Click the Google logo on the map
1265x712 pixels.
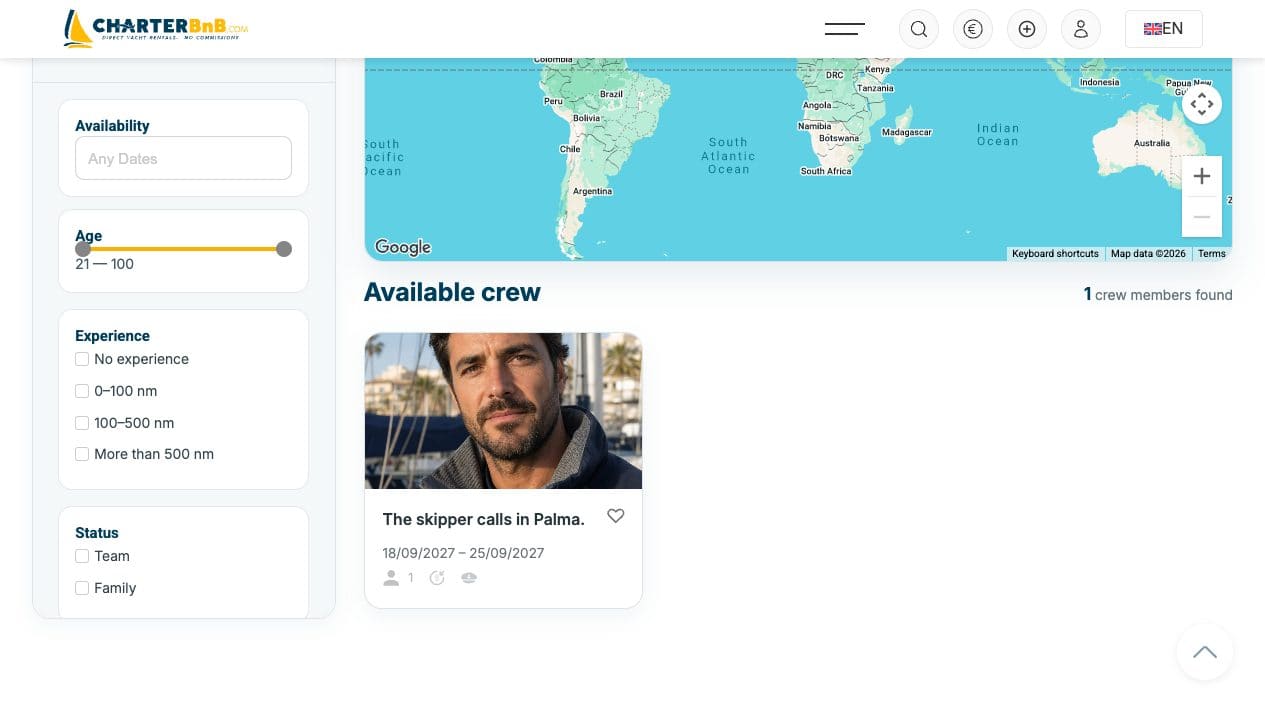tap(403, 247)
